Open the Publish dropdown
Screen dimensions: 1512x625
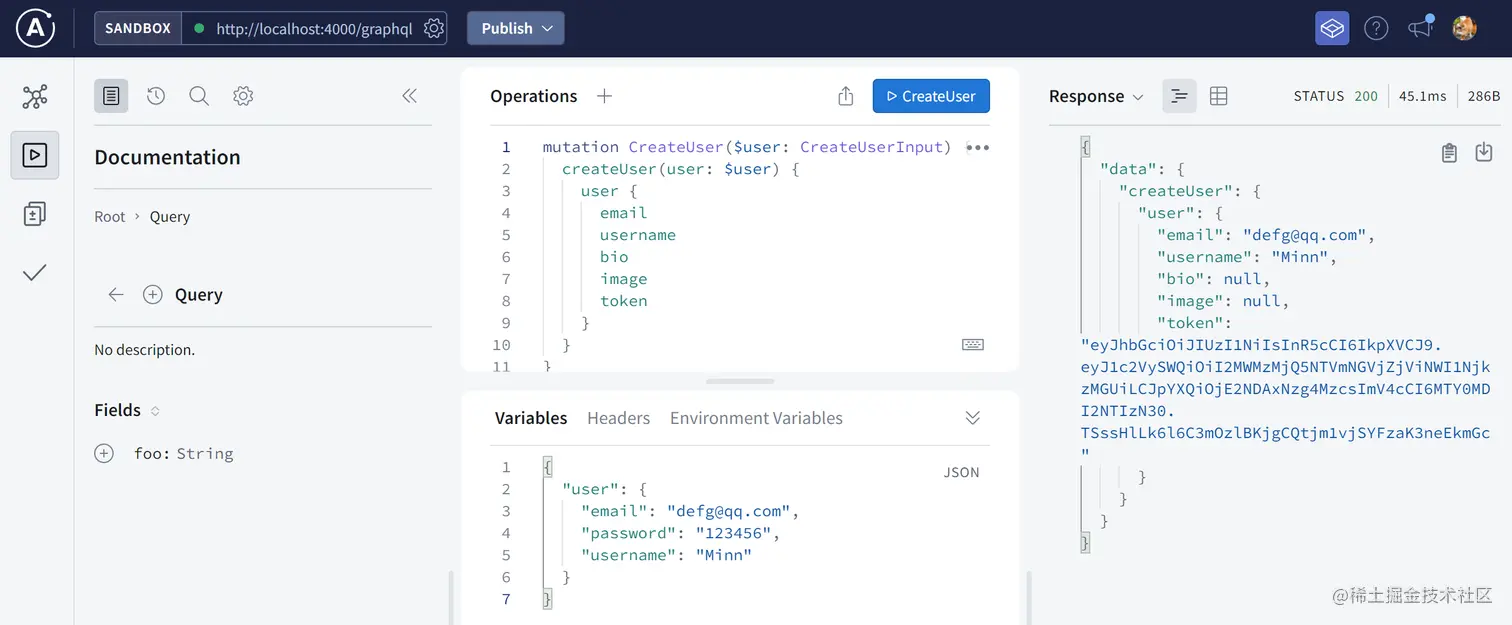tap(516, 28)
